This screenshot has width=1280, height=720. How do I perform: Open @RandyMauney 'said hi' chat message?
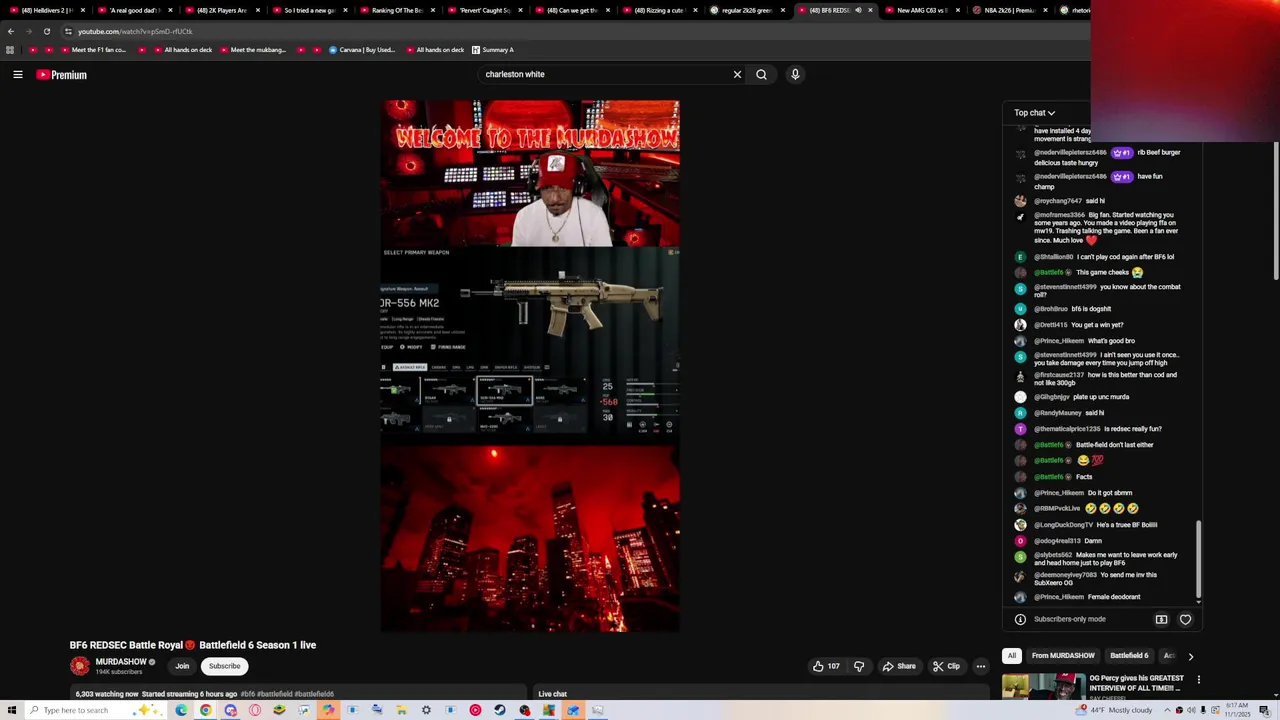coord(1068,413)
